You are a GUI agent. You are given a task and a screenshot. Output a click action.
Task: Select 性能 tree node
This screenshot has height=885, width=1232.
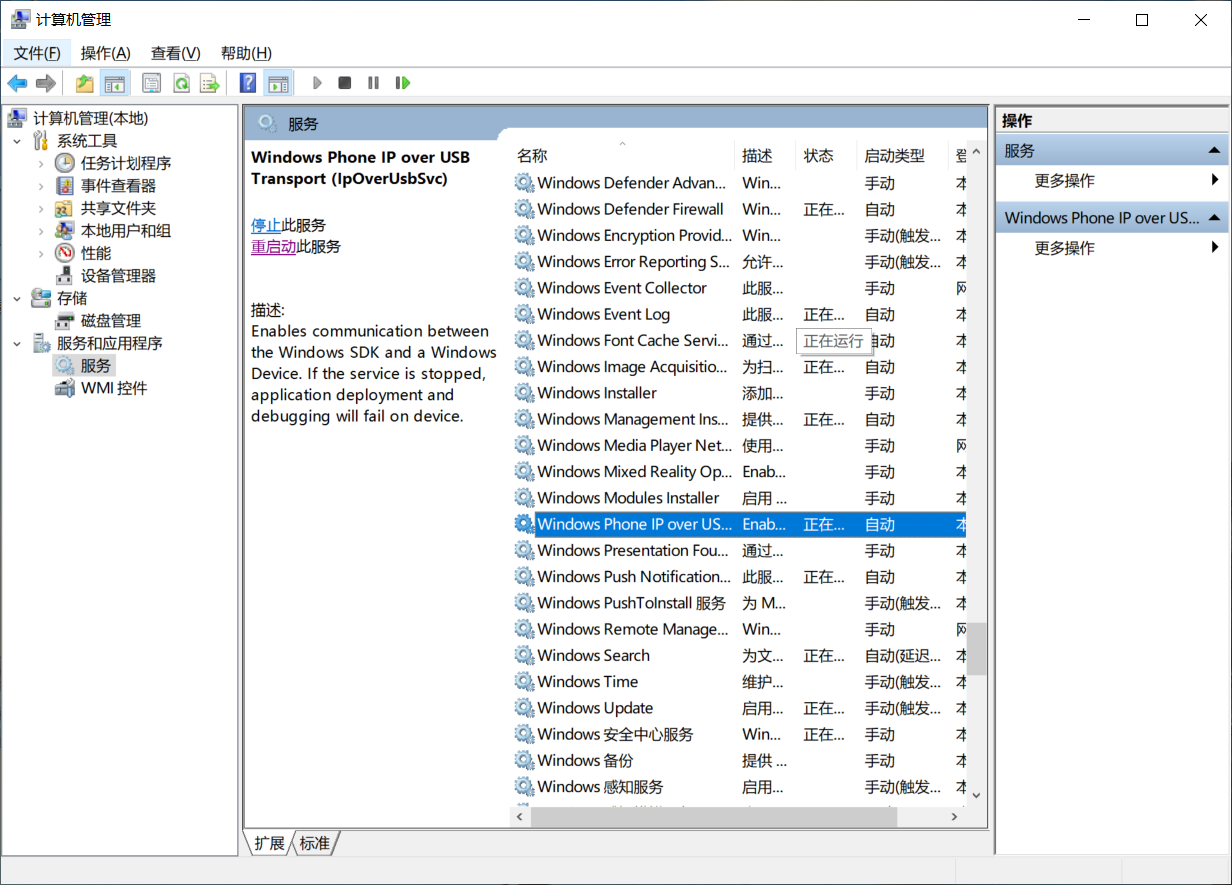[x=96, y=253]
